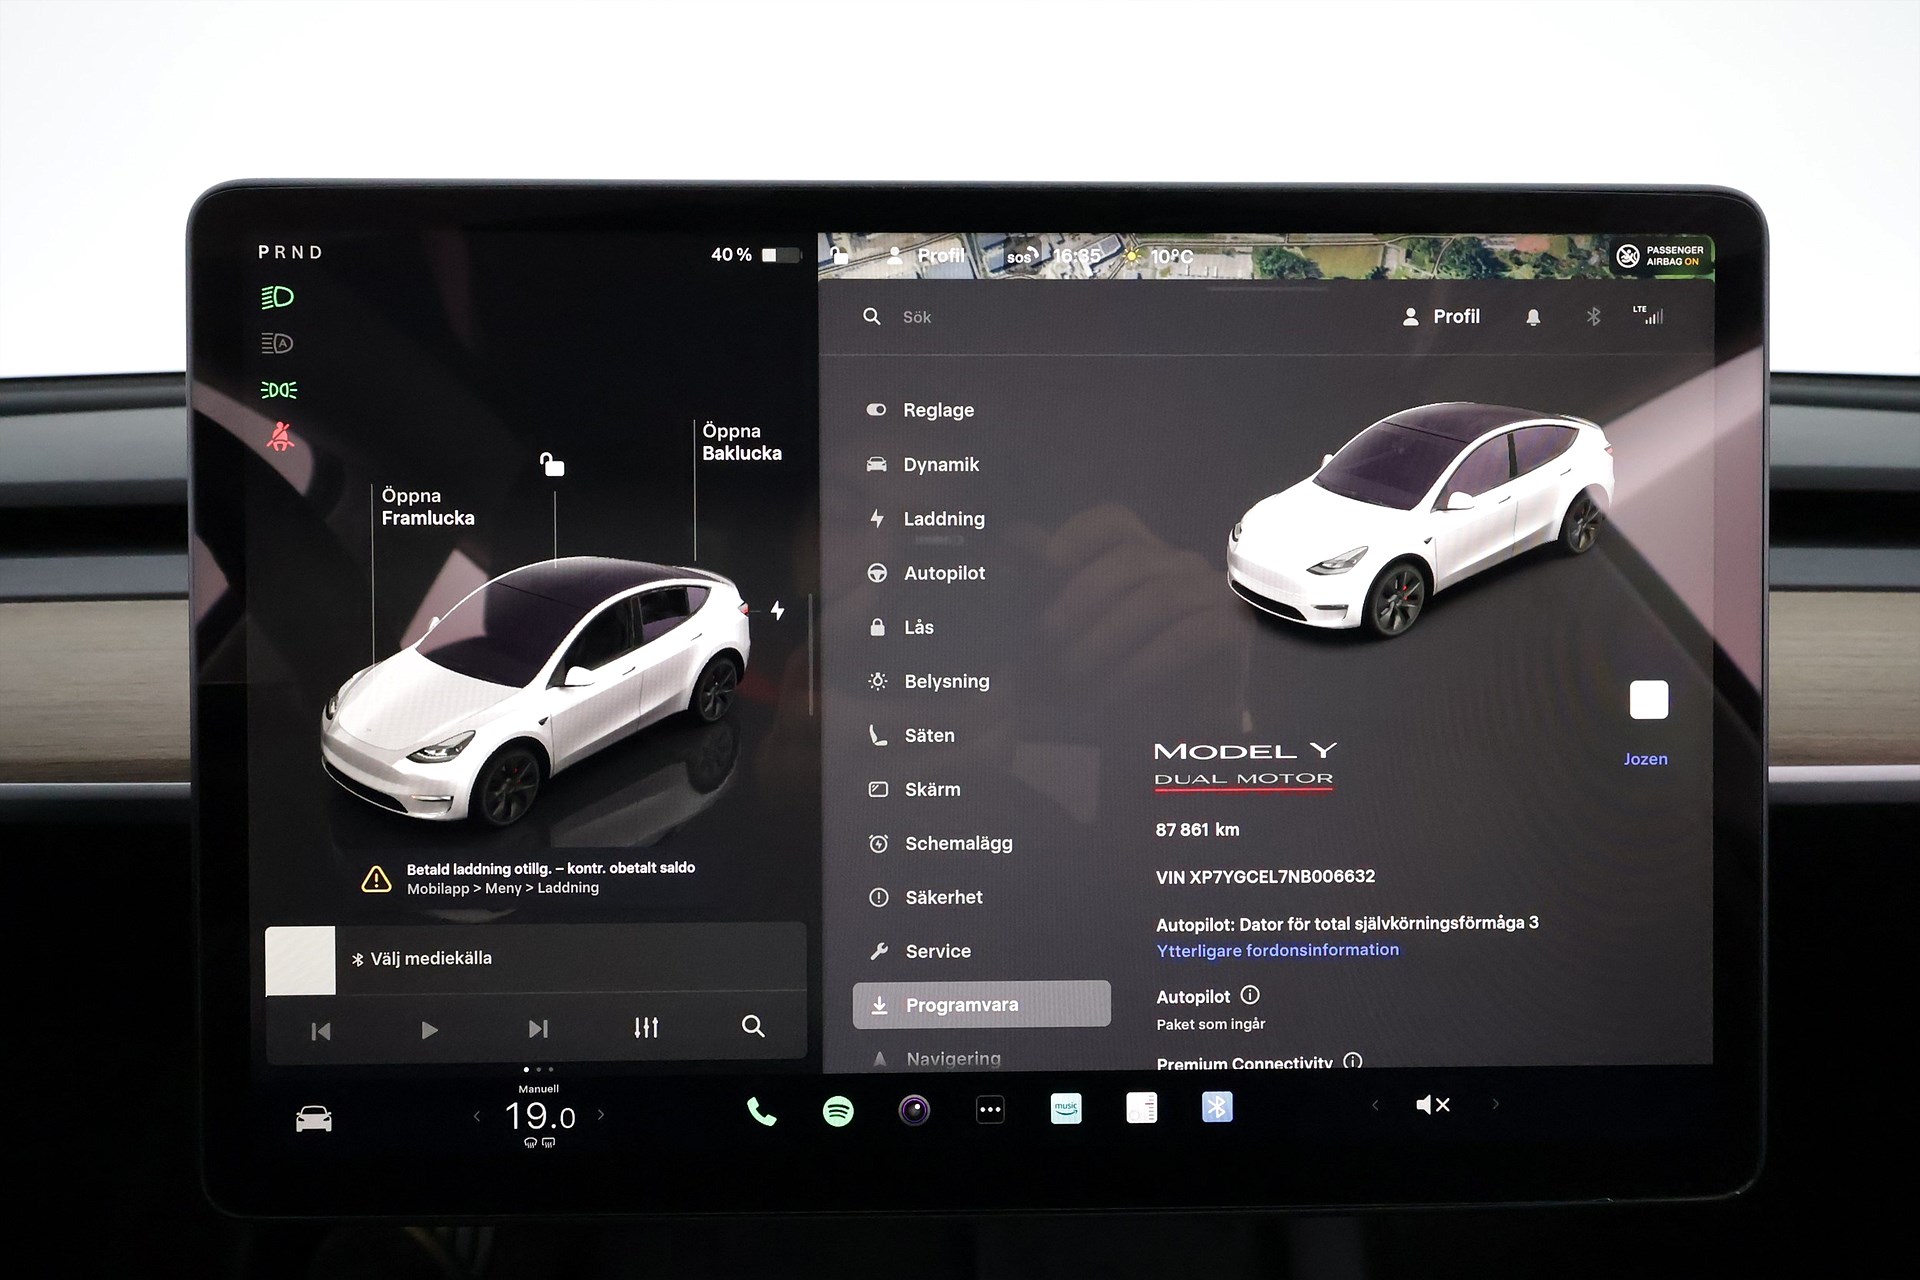The height and width of the screenshot is (1280, 1920).
Task: Open the Spotify app icon
Action: pyautogui.click(x=838, y=1110)
